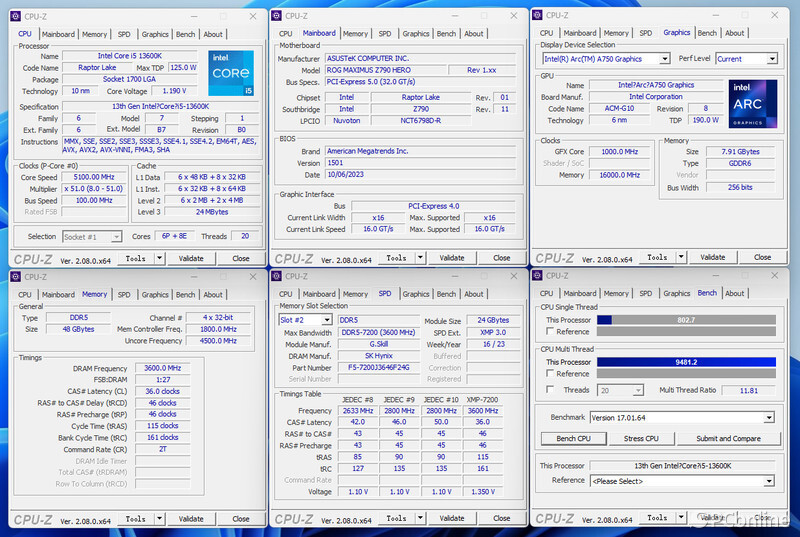Click the CPU-Z title icon in the CPU window

15,16
